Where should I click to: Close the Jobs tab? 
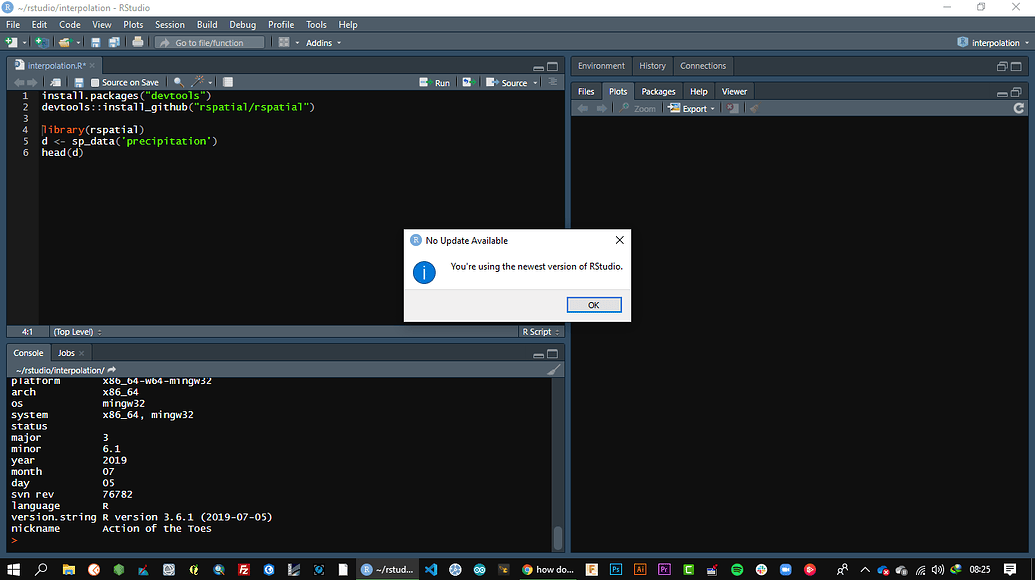coord(82,353)
